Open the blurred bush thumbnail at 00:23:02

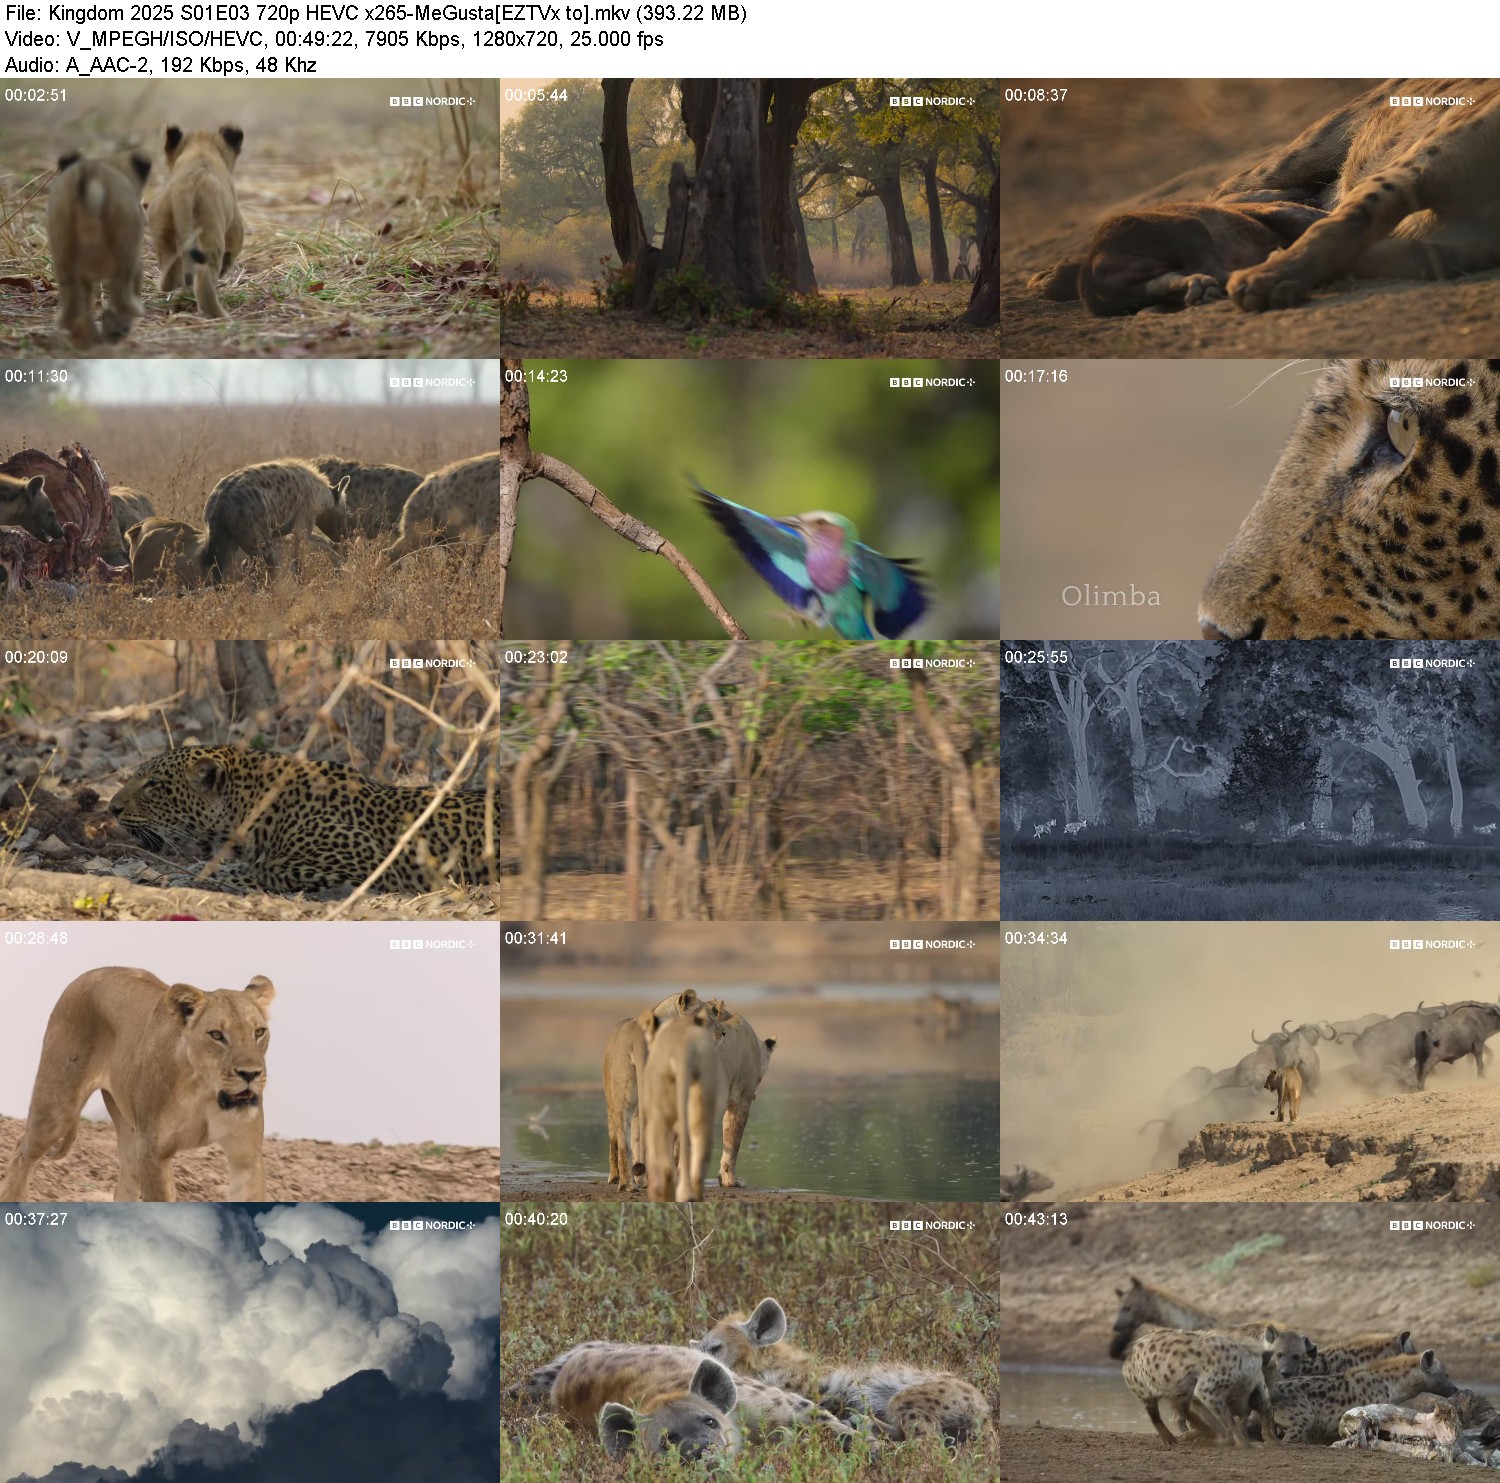749,780
